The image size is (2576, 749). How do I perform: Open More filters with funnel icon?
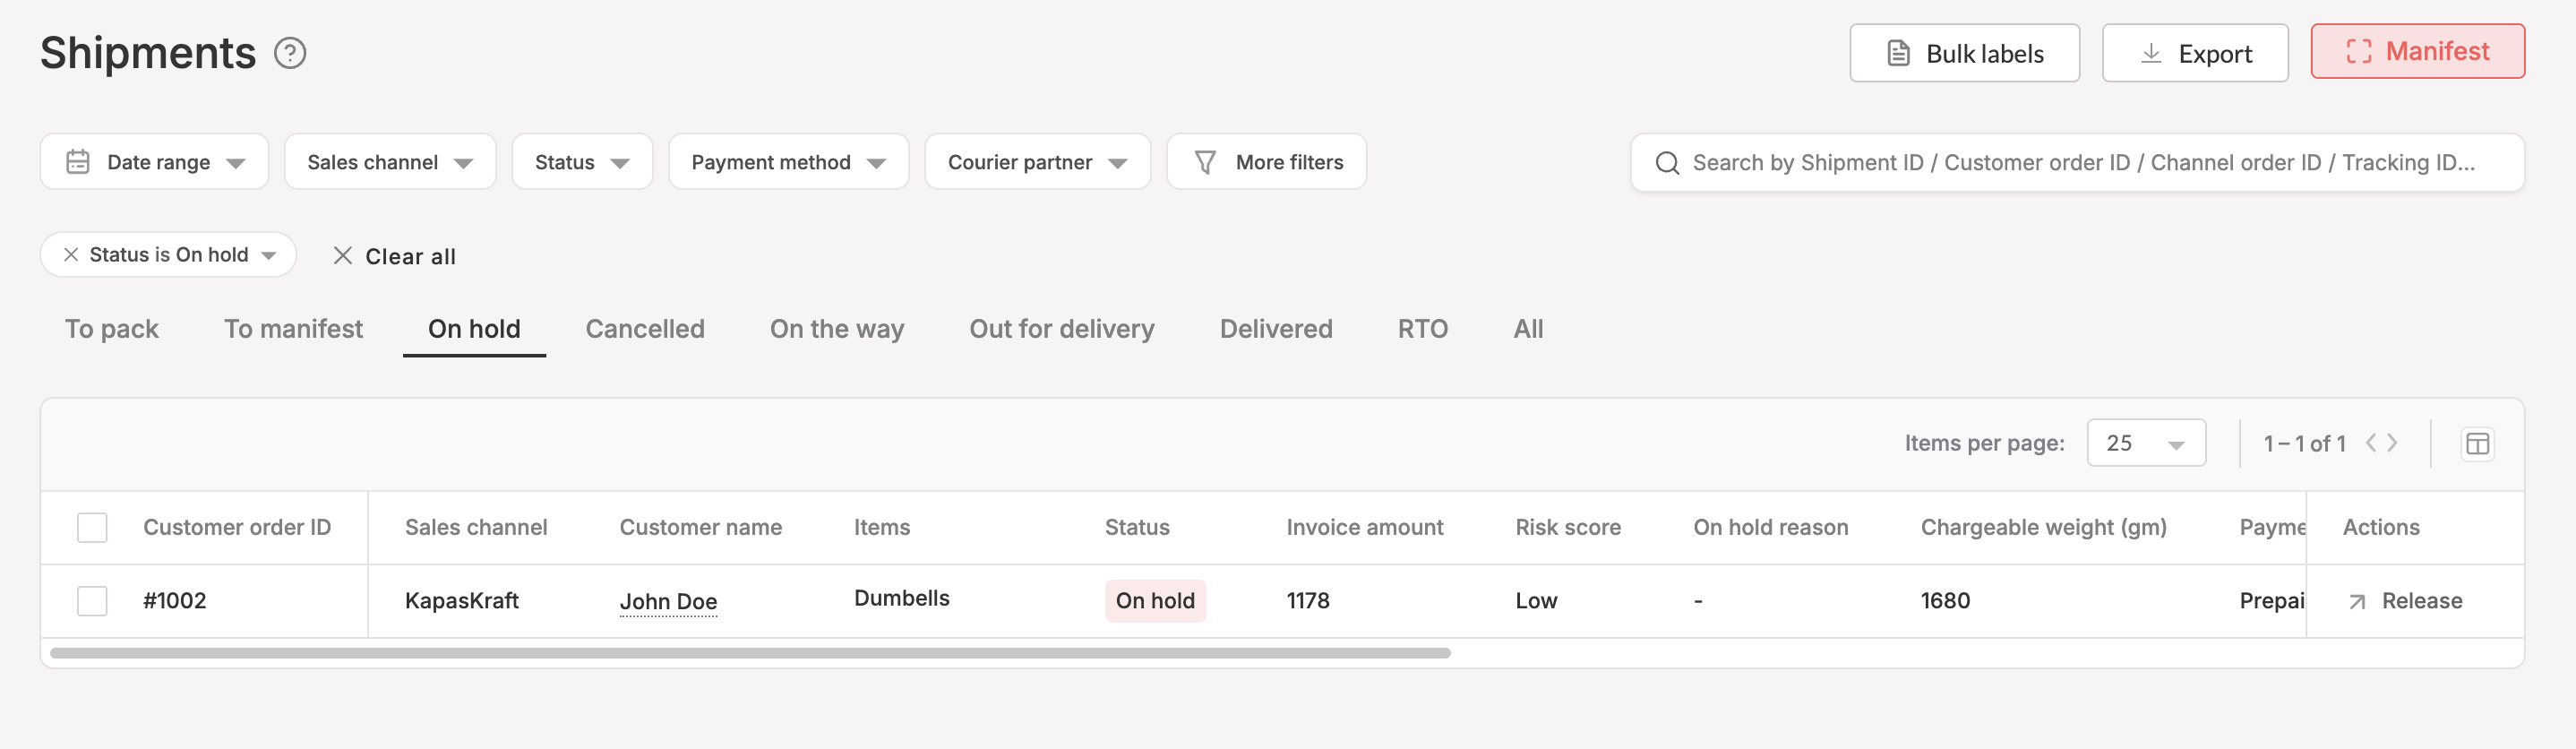(x=1266, y=162)
